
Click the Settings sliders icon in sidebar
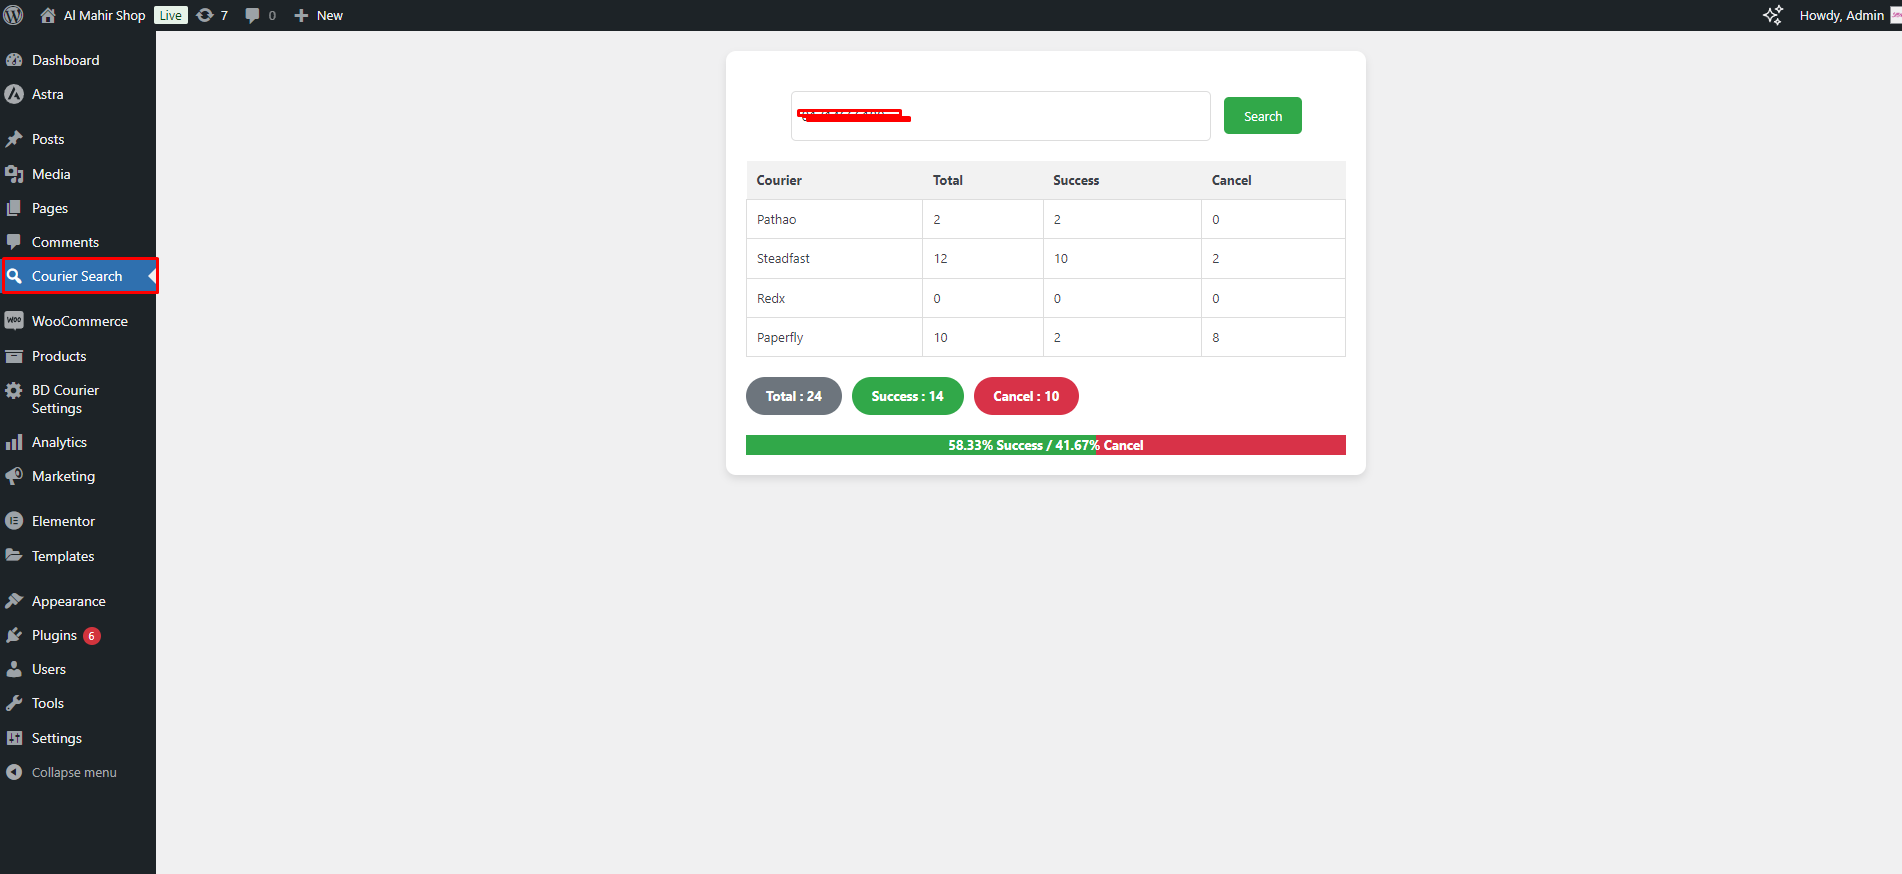click(x=14, y=738)
